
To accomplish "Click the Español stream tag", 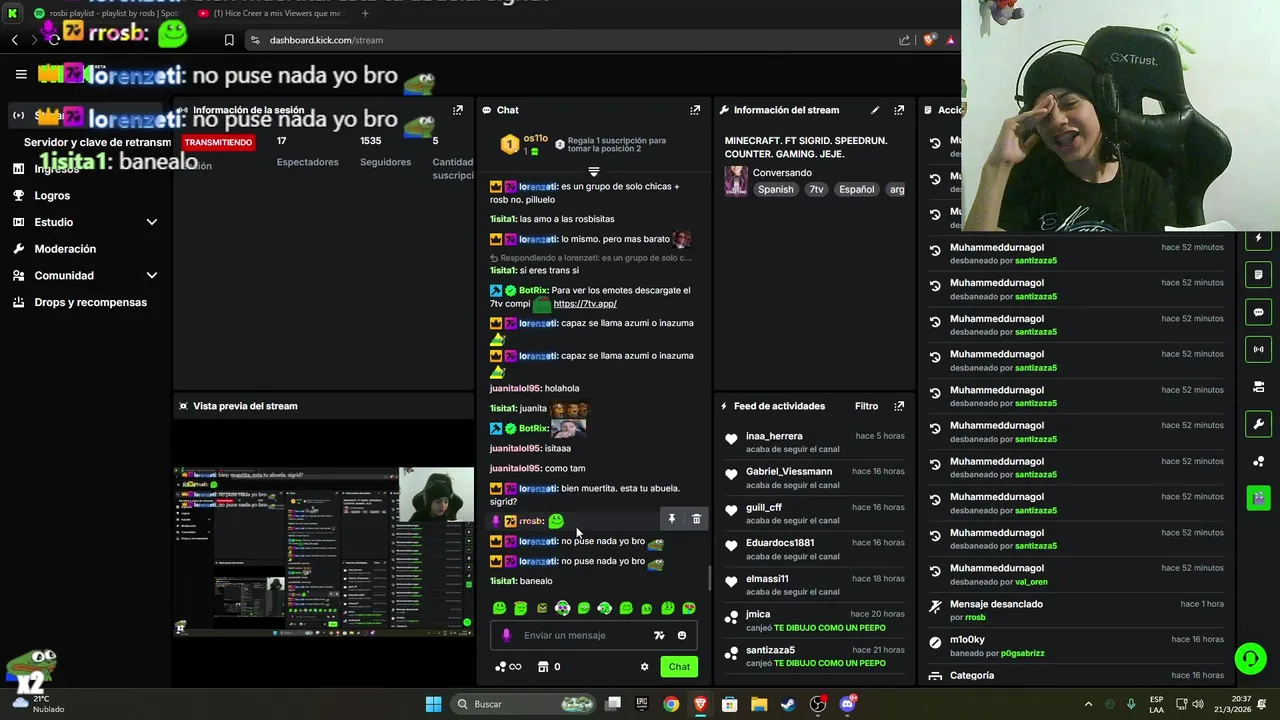I will [856, 189].
